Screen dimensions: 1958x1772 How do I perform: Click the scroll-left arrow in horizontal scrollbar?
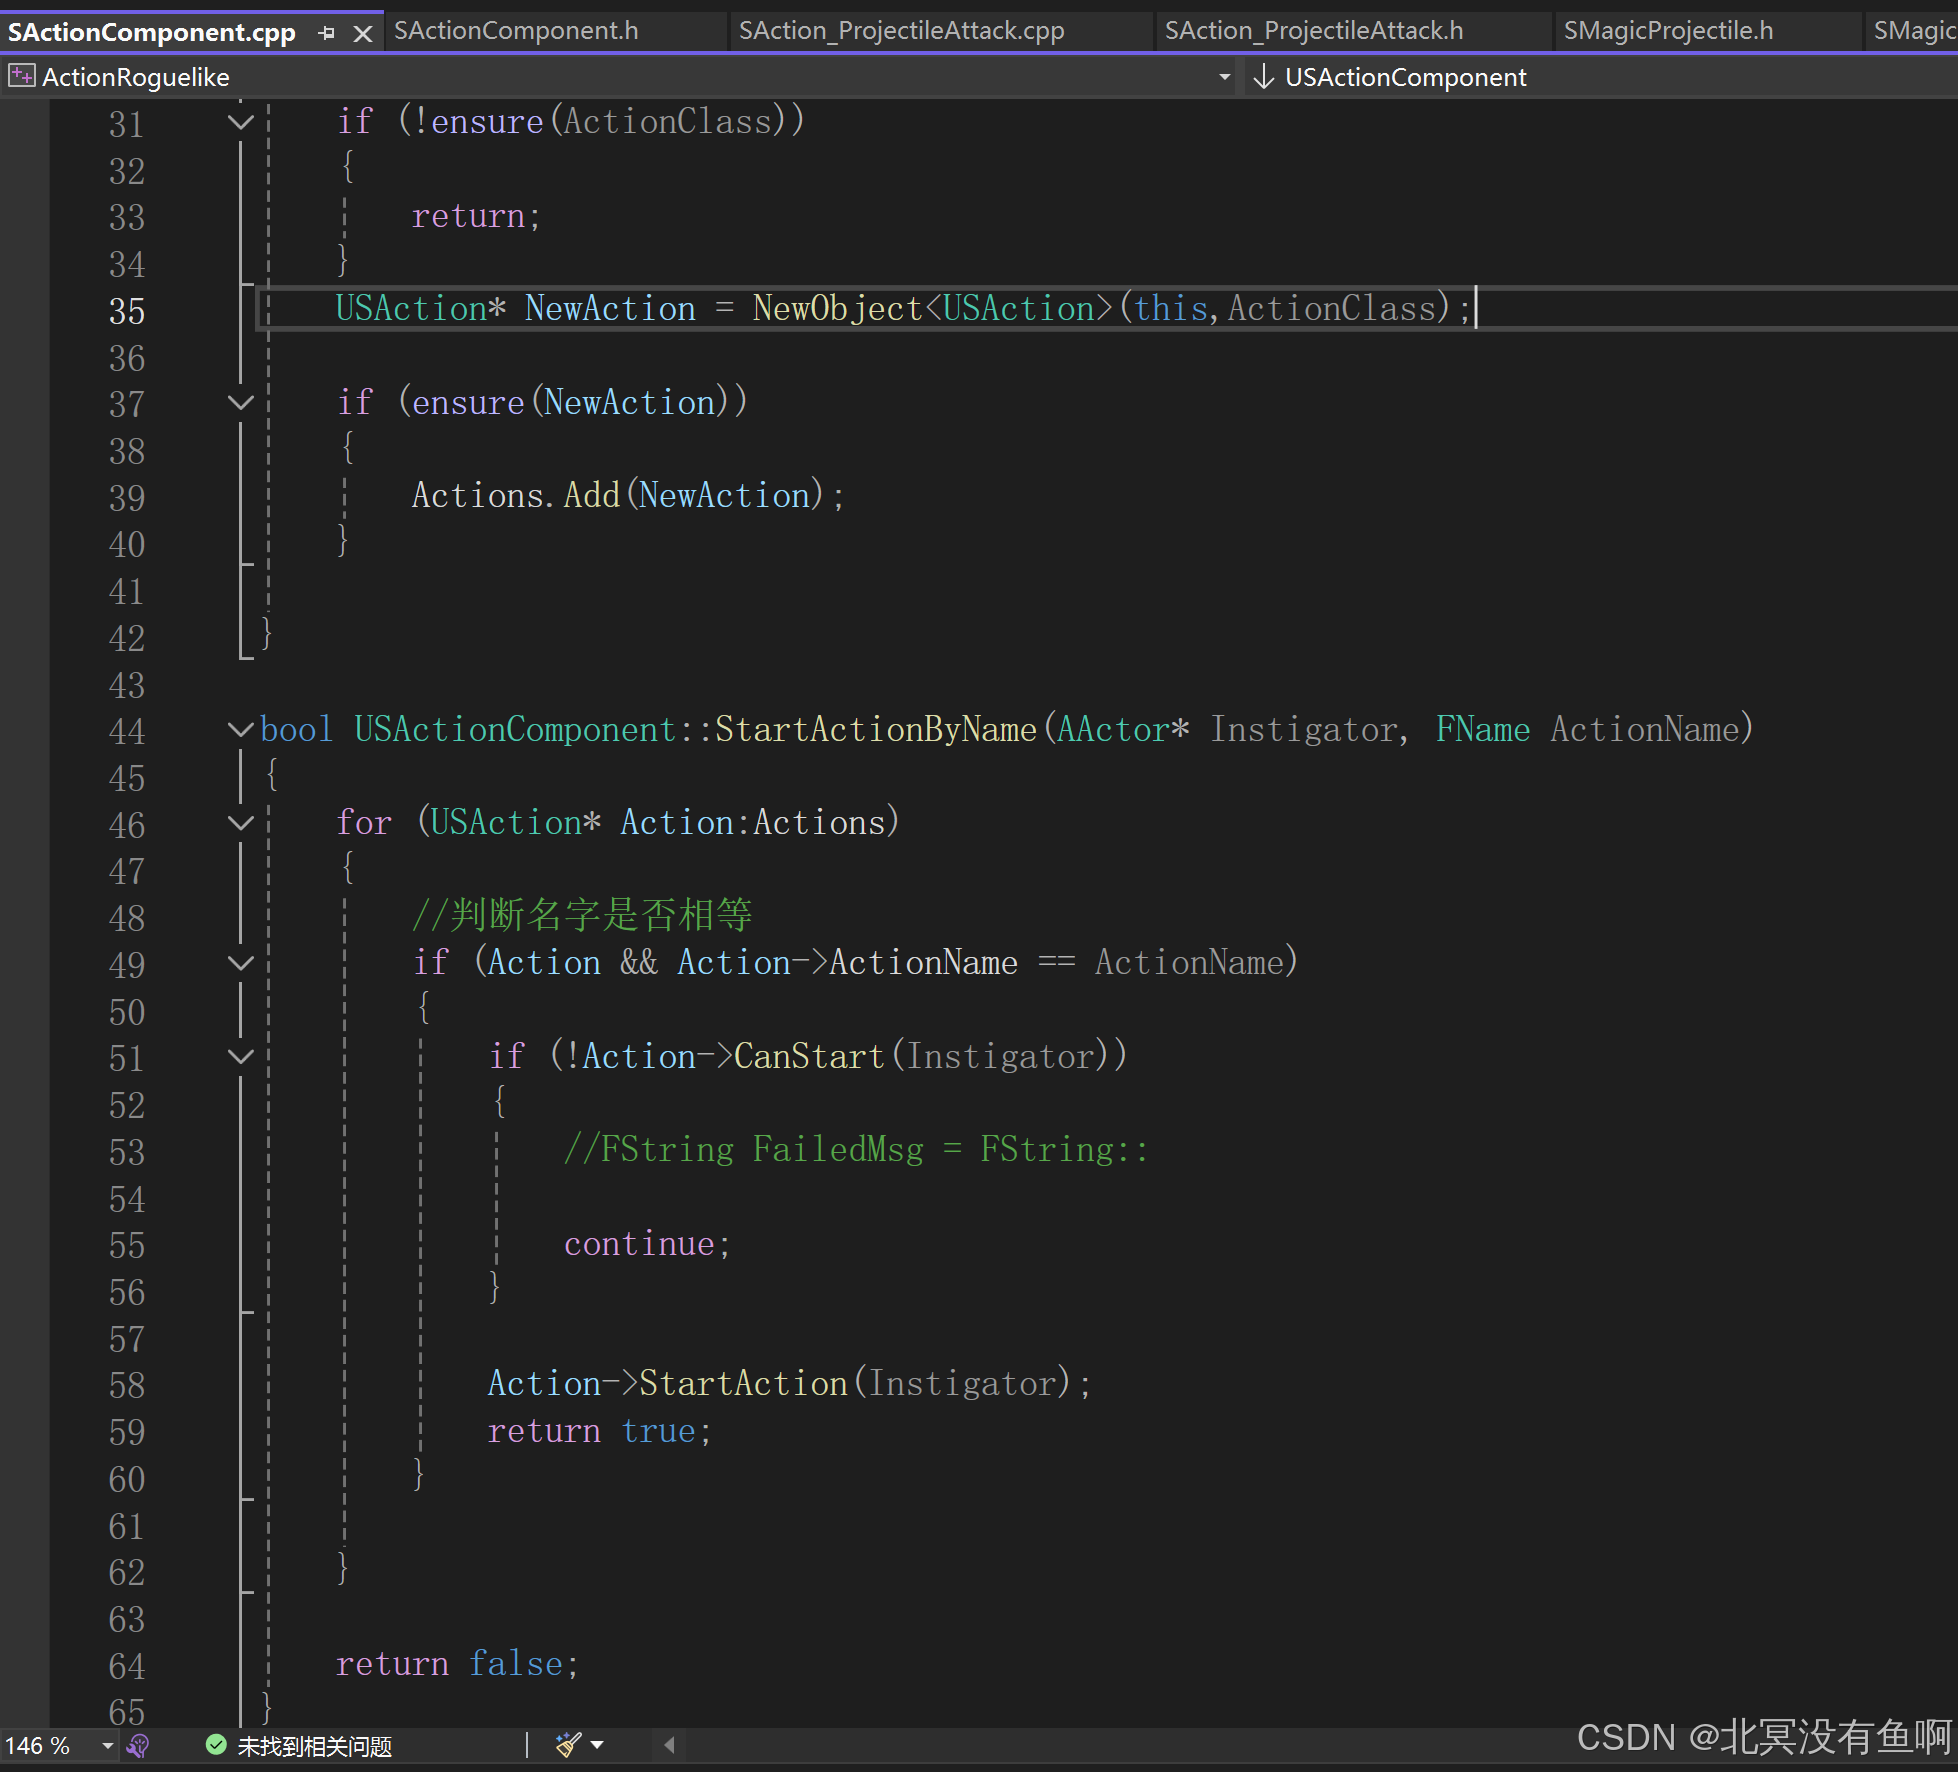click(669, 1745)
